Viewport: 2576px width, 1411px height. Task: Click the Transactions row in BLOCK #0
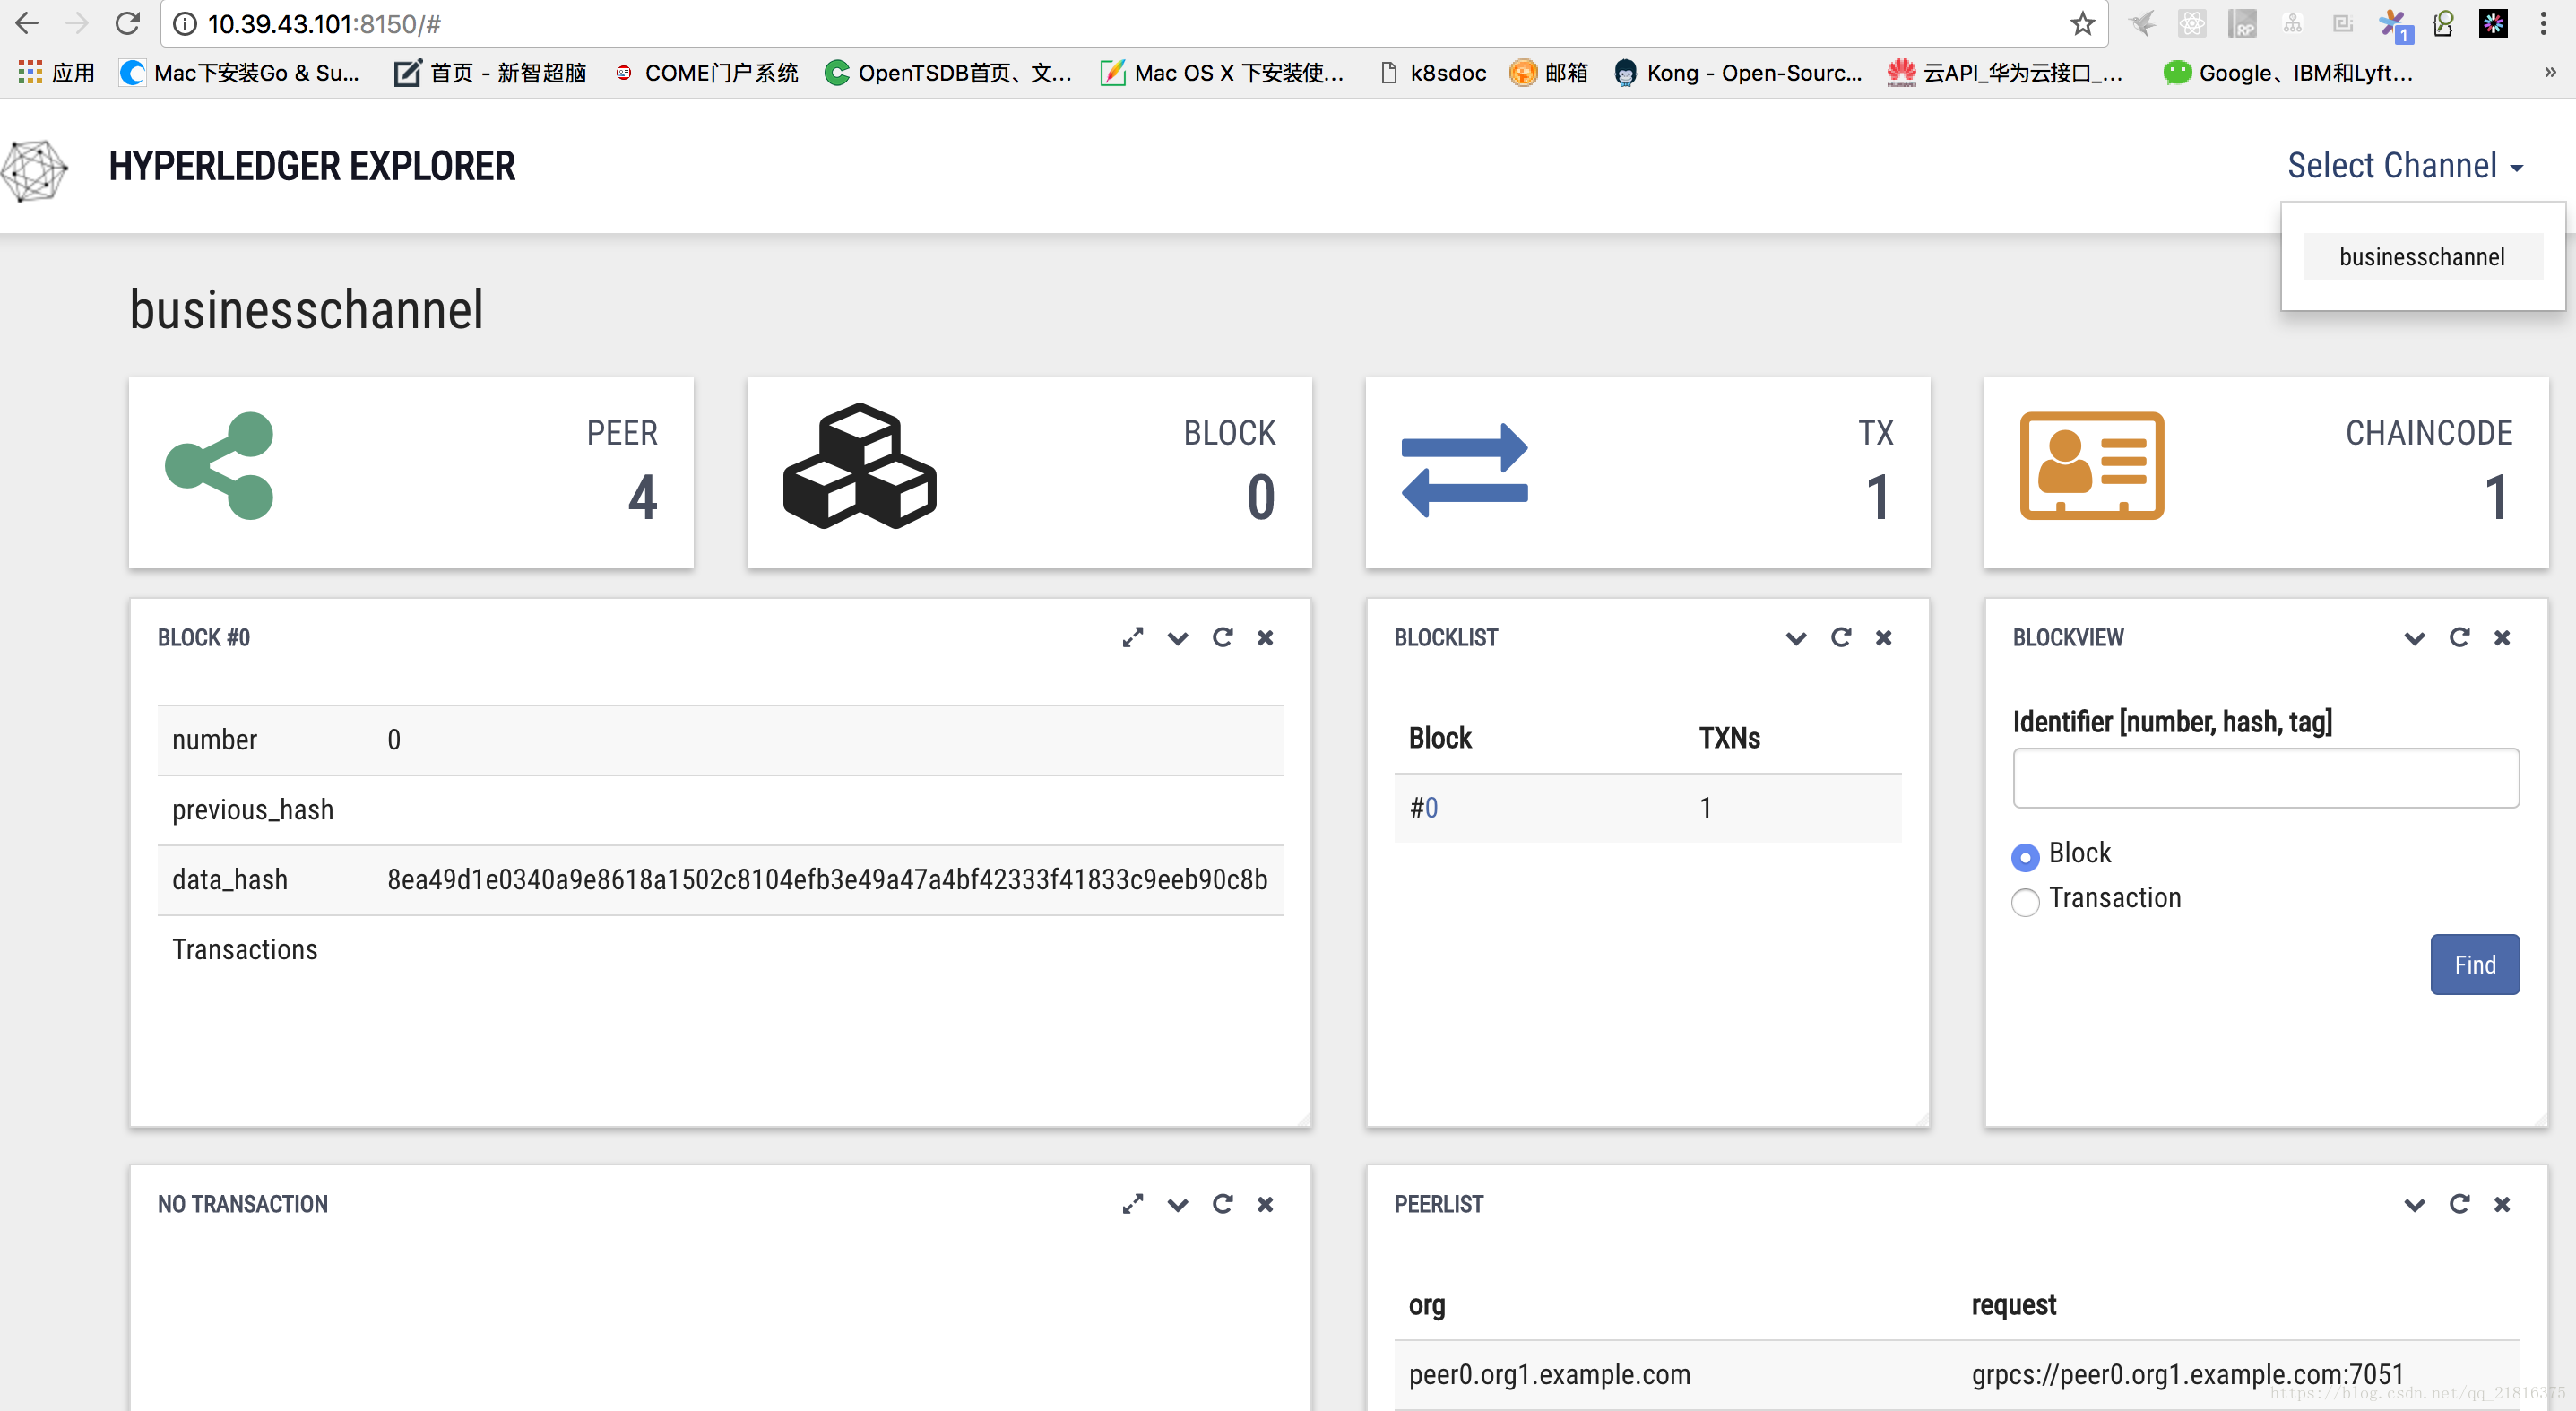(x=720, y=950)
